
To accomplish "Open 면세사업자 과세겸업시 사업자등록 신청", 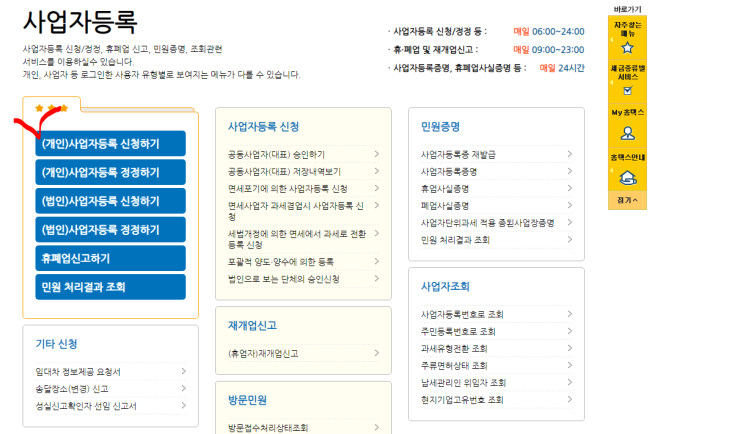I will pyautogui.click(x=296, y=211).
